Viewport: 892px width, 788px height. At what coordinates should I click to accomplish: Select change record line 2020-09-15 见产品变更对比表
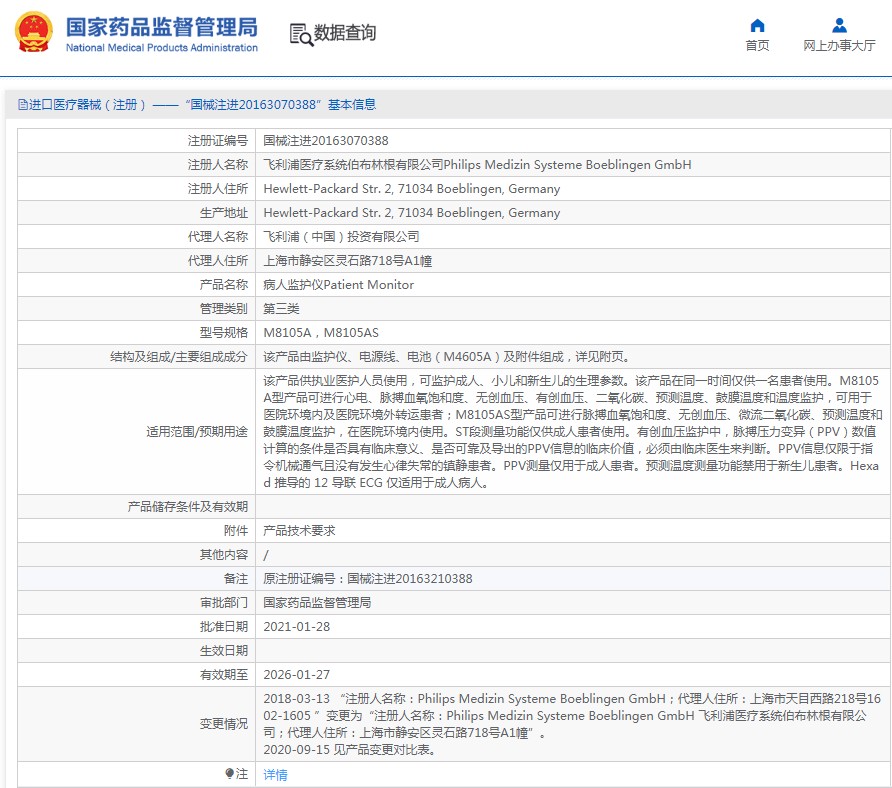[350, 750]
